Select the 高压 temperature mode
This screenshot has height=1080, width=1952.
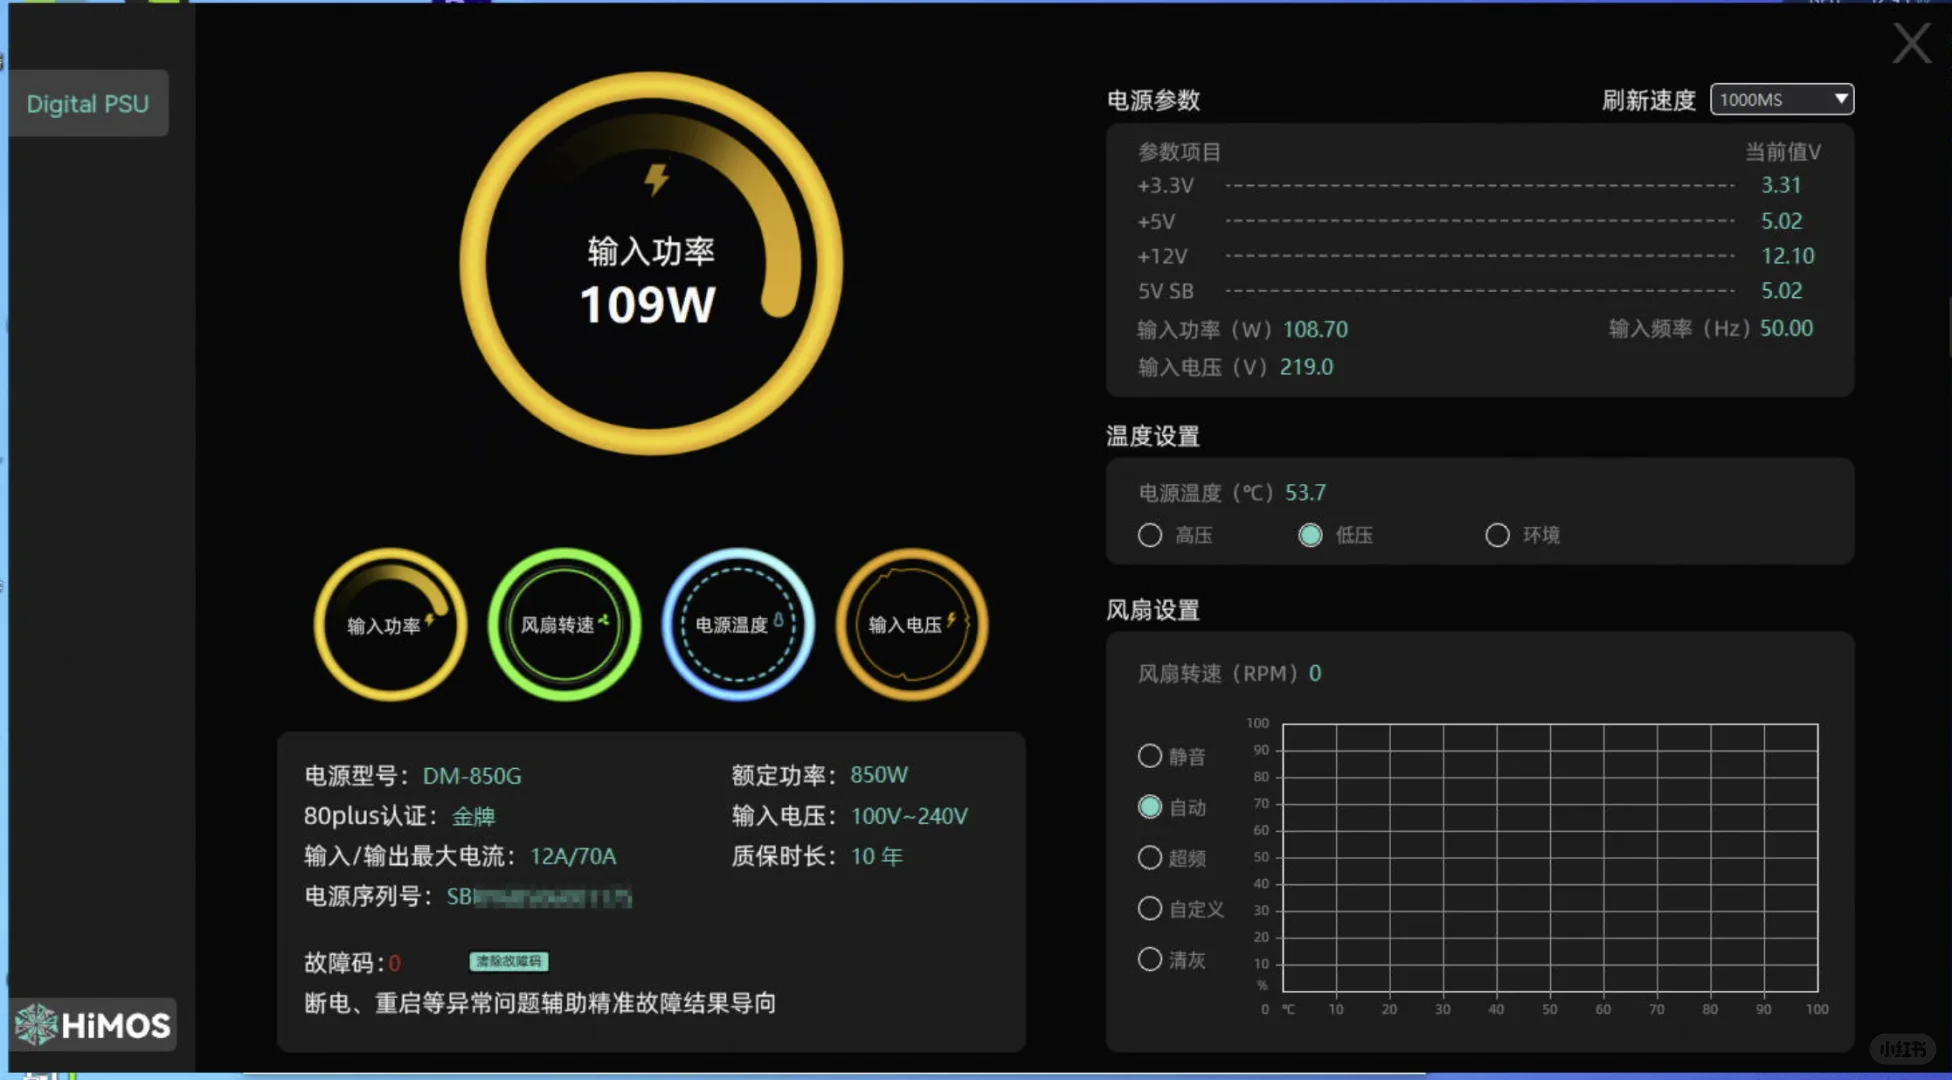1149,535
